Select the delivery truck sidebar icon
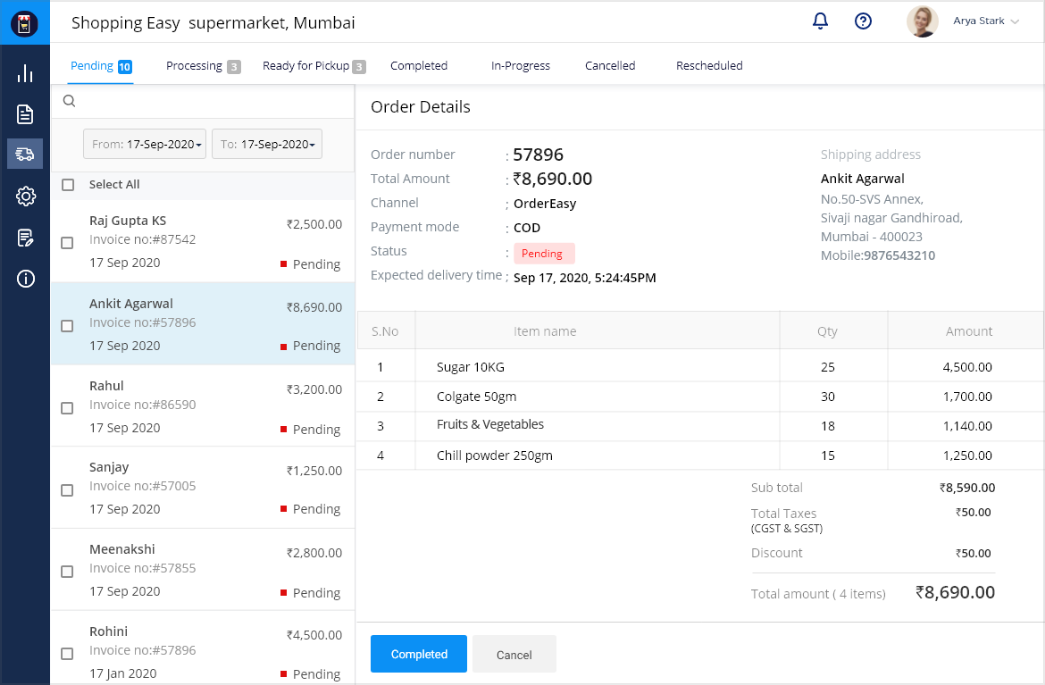1045x685 pixels. pyautogui.click(x=25, y=154)
